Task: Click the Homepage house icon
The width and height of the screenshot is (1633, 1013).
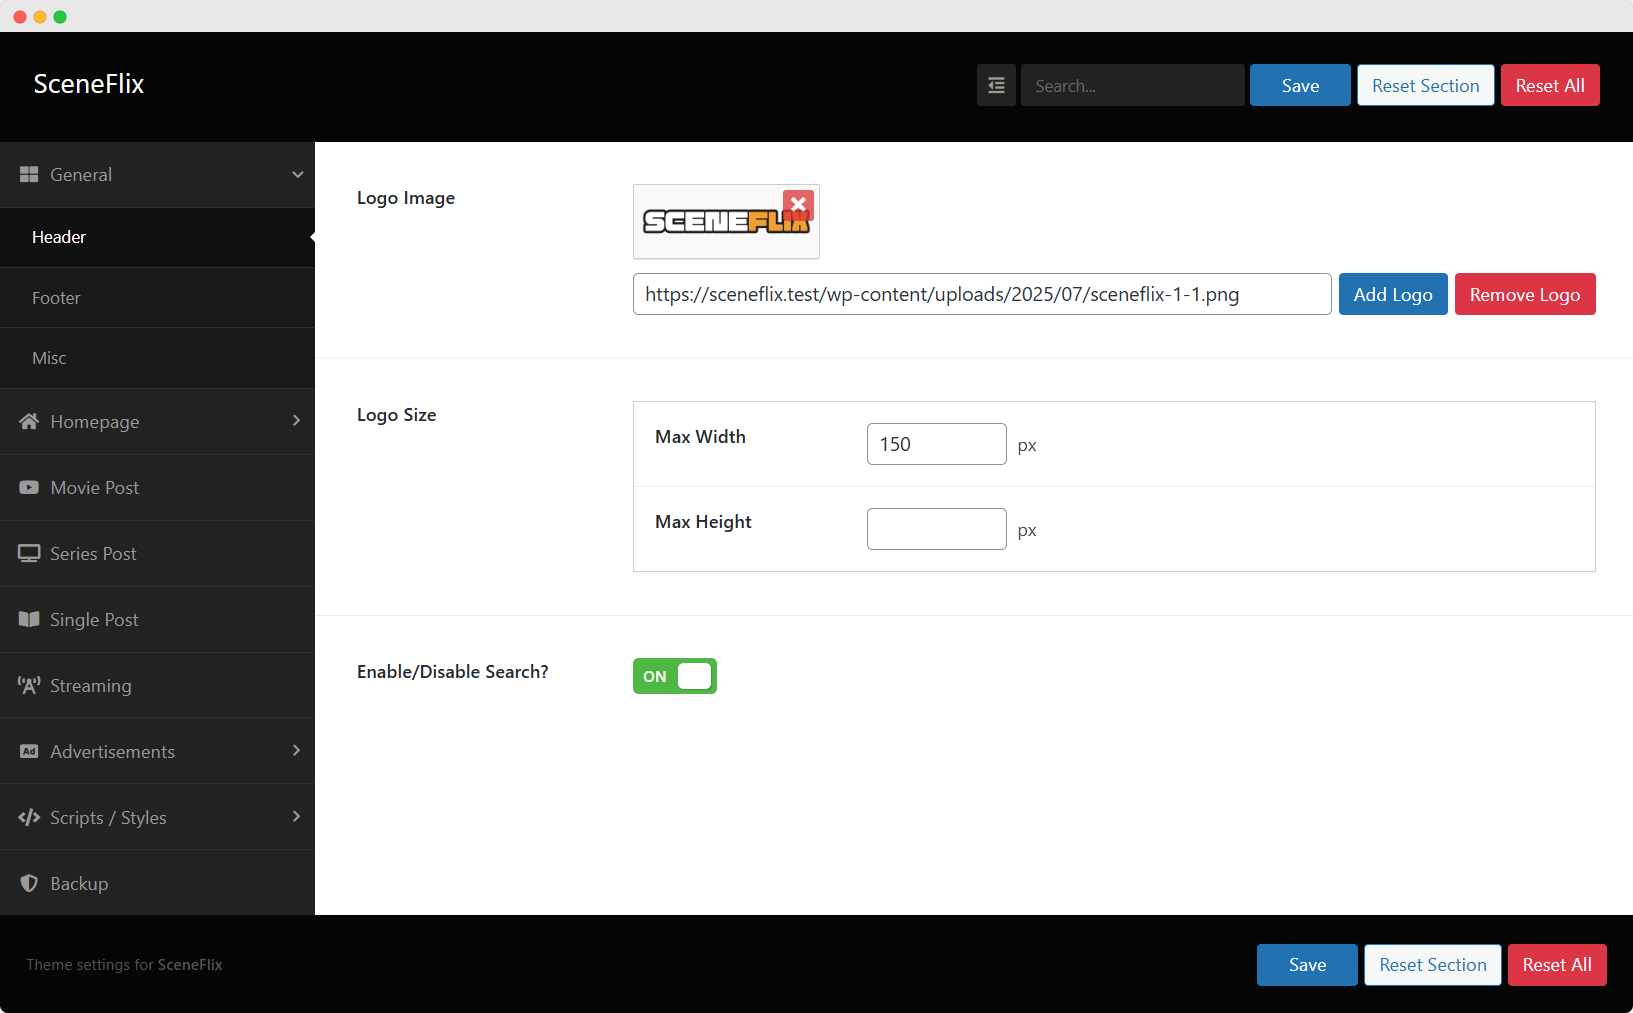Action: [x=29, y=421]
